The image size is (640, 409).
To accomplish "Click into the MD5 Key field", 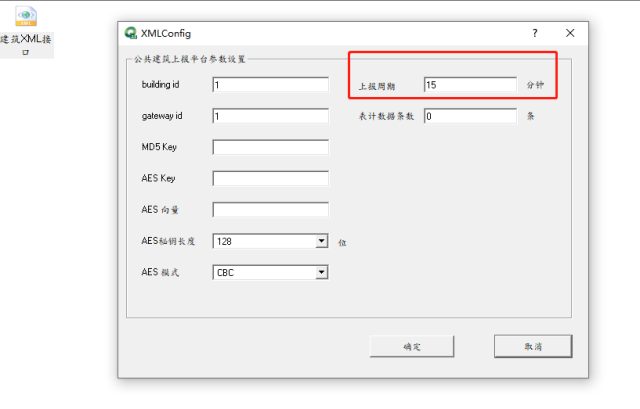I will point(270,147).
